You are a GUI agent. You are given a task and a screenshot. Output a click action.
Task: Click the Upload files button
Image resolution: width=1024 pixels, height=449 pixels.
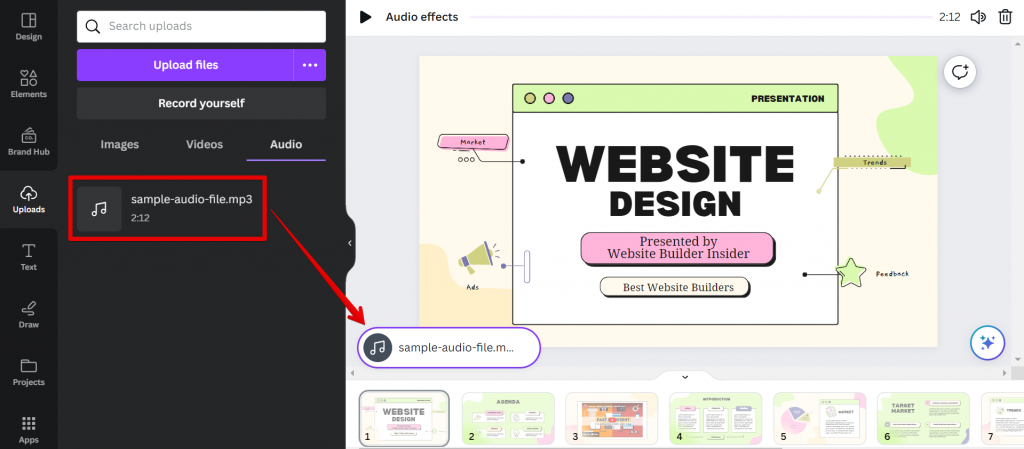pos(185,65)
